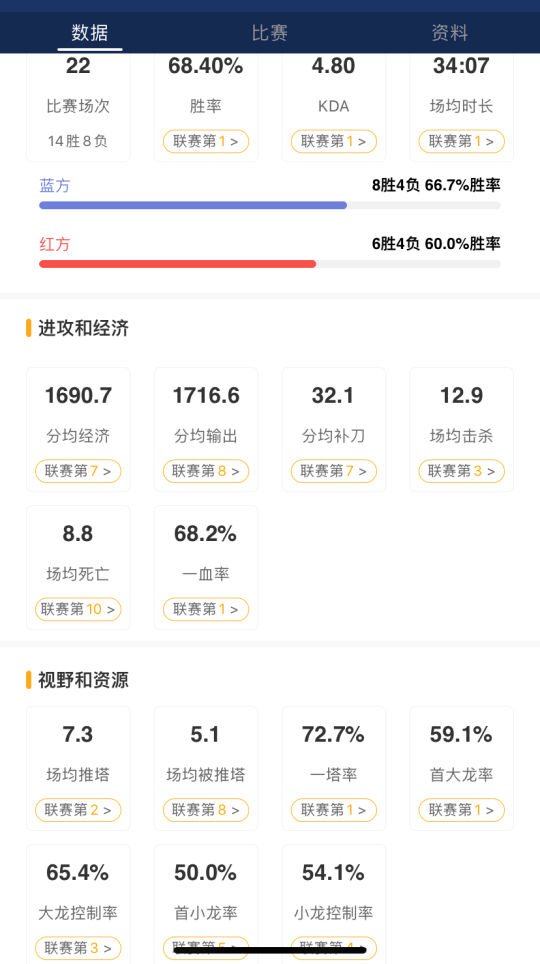Viewport: 540px width, 964px height.
Task: Open league rank badge under 场均时长
Action: coord(462,141)
